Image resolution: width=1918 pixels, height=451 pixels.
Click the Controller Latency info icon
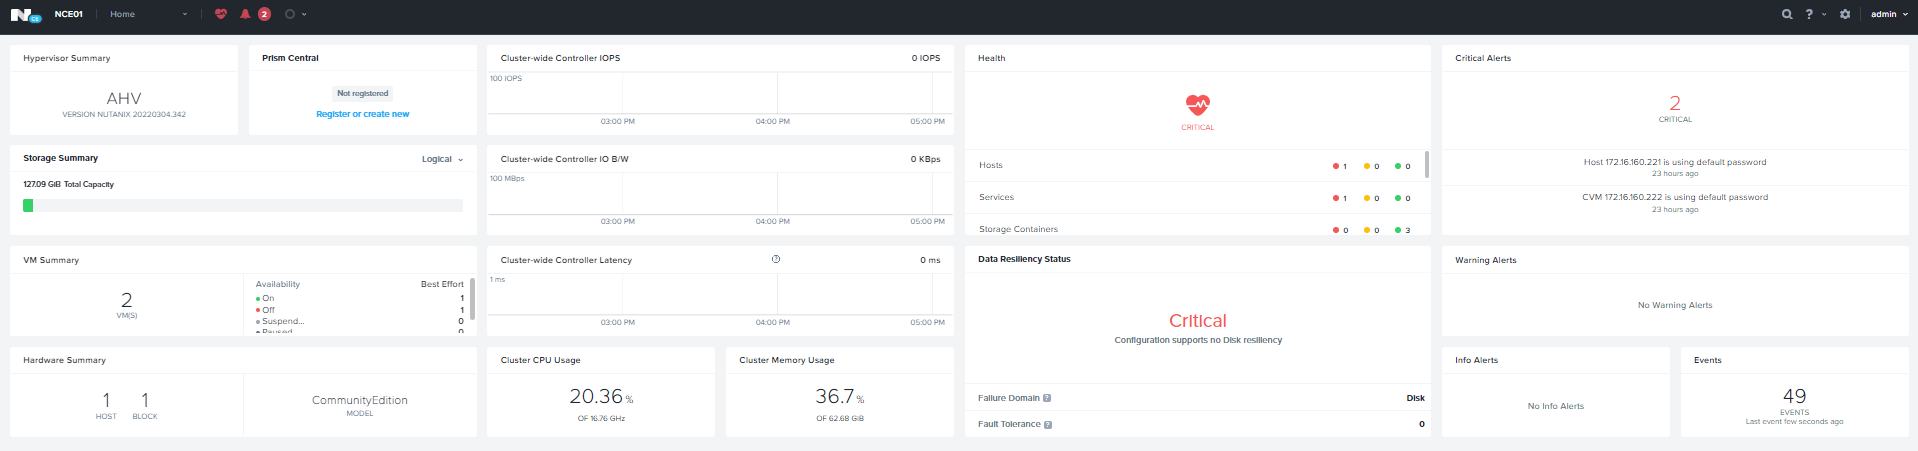[776, 259]
